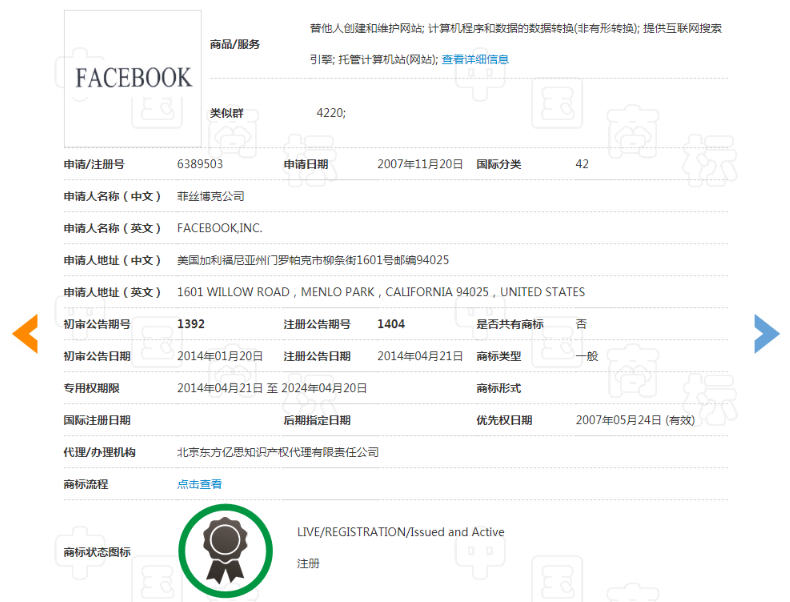Click the blue next arrow icon
Viewport: 790px width, 602px height.
[767, 333]
